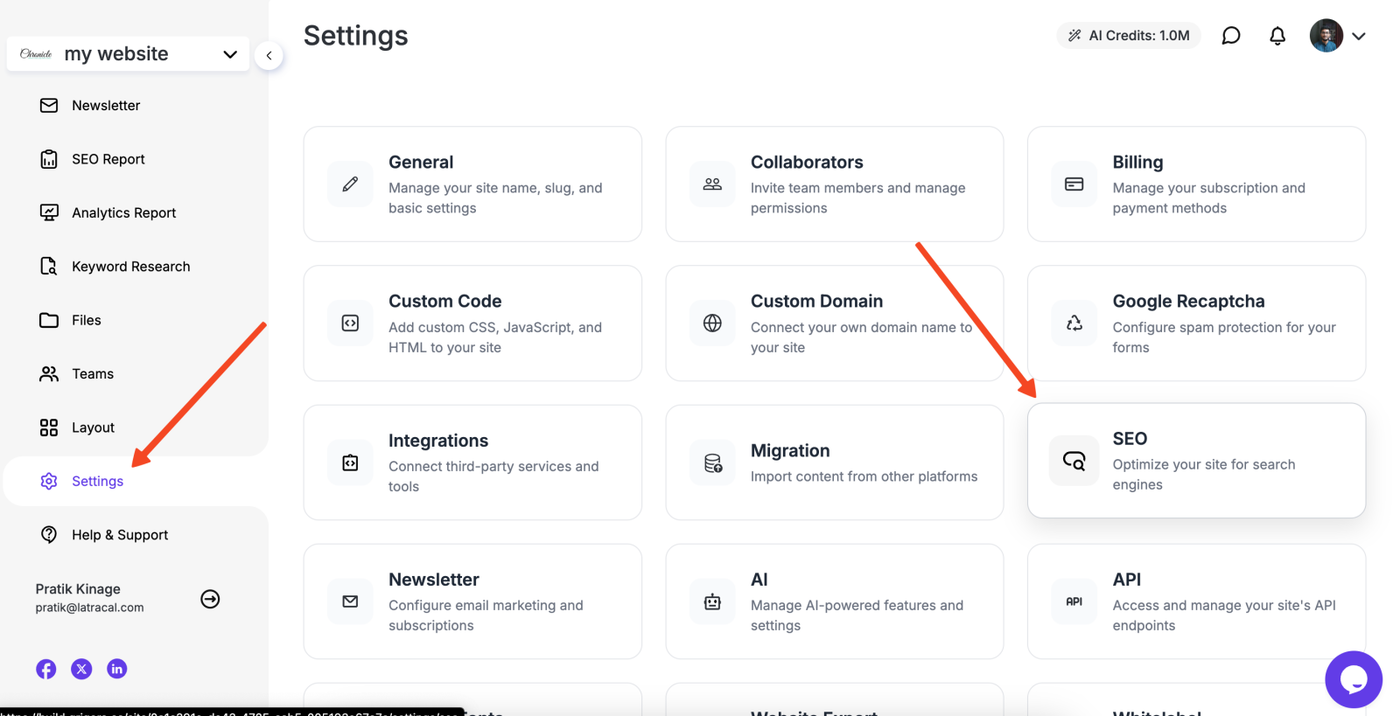
Task: Open the chat messages icon
Action: click(1231, 36)
